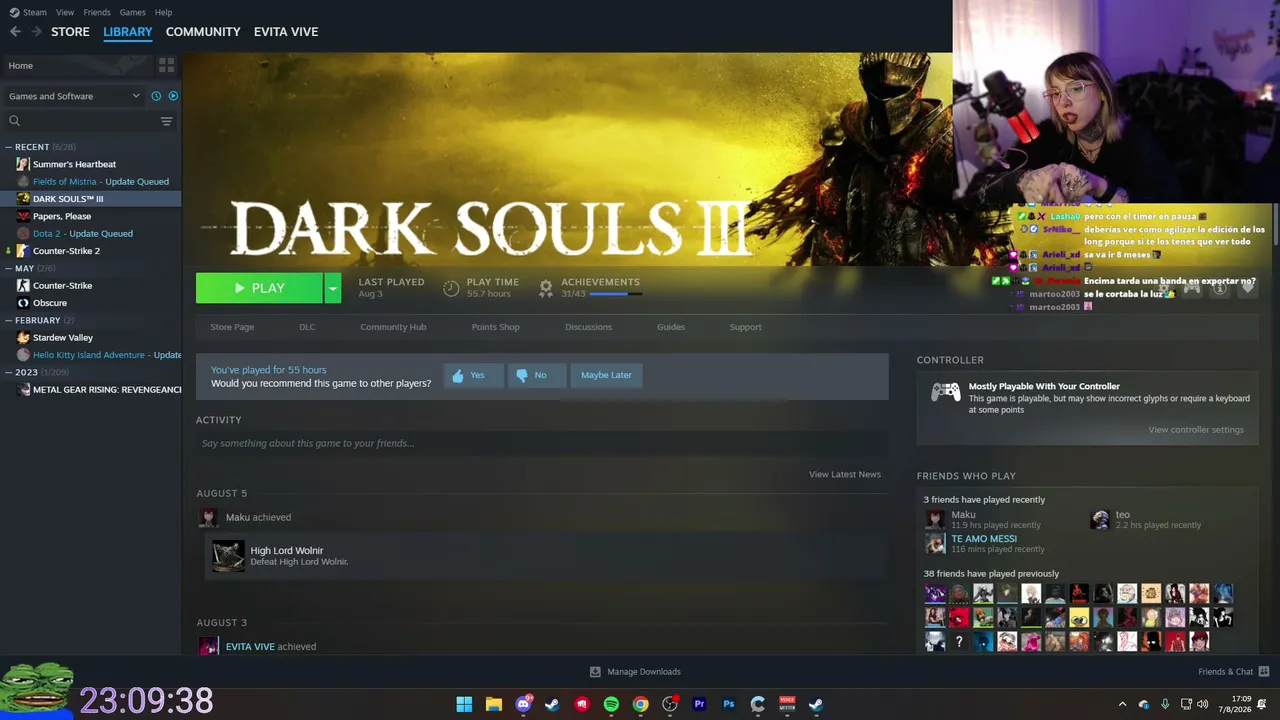Open the Help menu
This screenshot has height=720, width=1280.
[163, 12]
